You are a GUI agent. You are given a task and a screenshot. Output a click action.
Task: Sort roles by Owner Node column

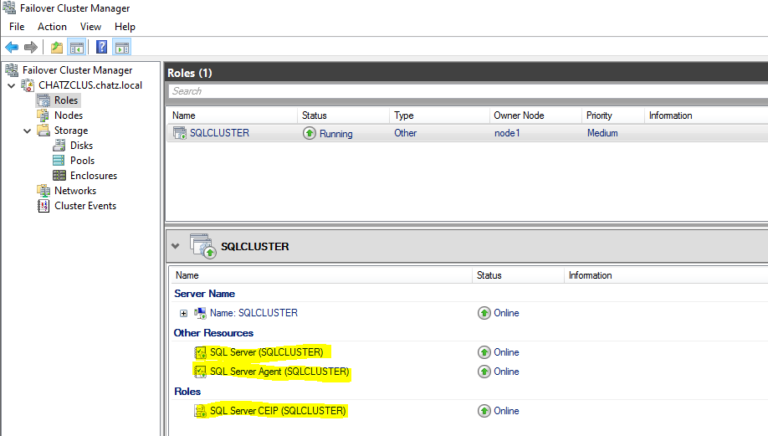point(518,116)
